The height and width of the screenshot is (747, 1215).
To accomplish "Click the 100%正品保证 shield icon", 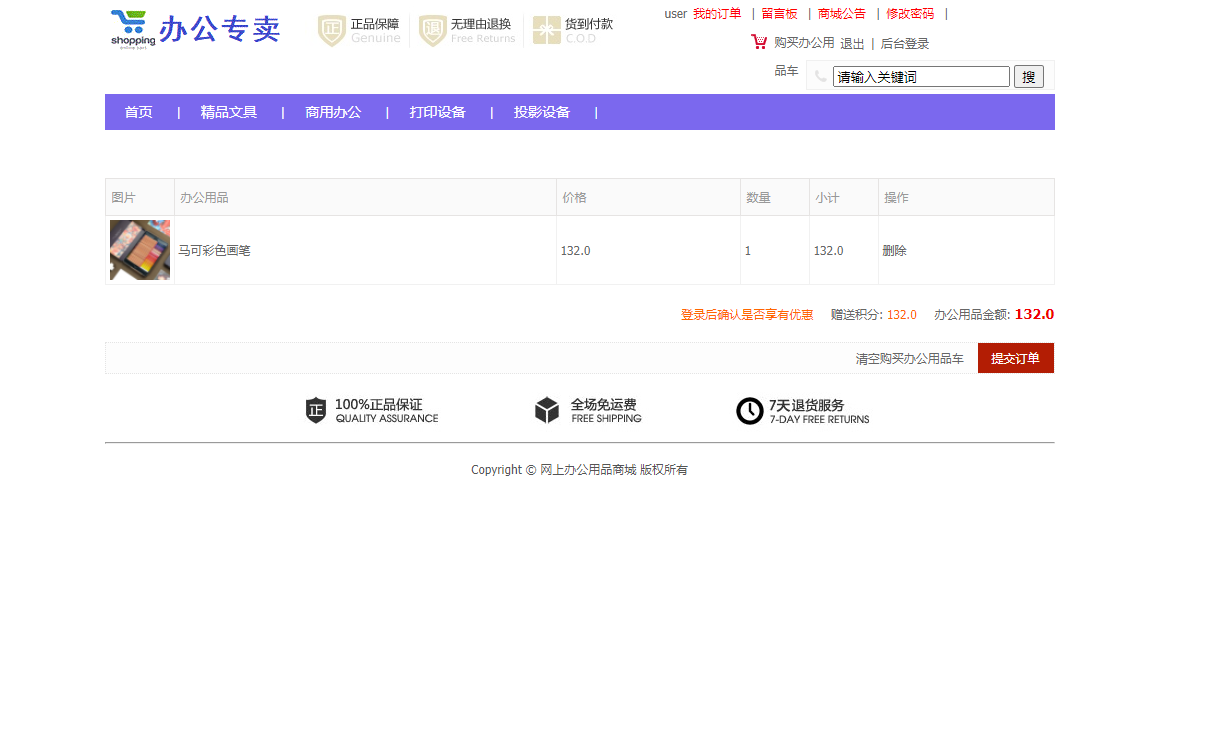I will point(315,409).
